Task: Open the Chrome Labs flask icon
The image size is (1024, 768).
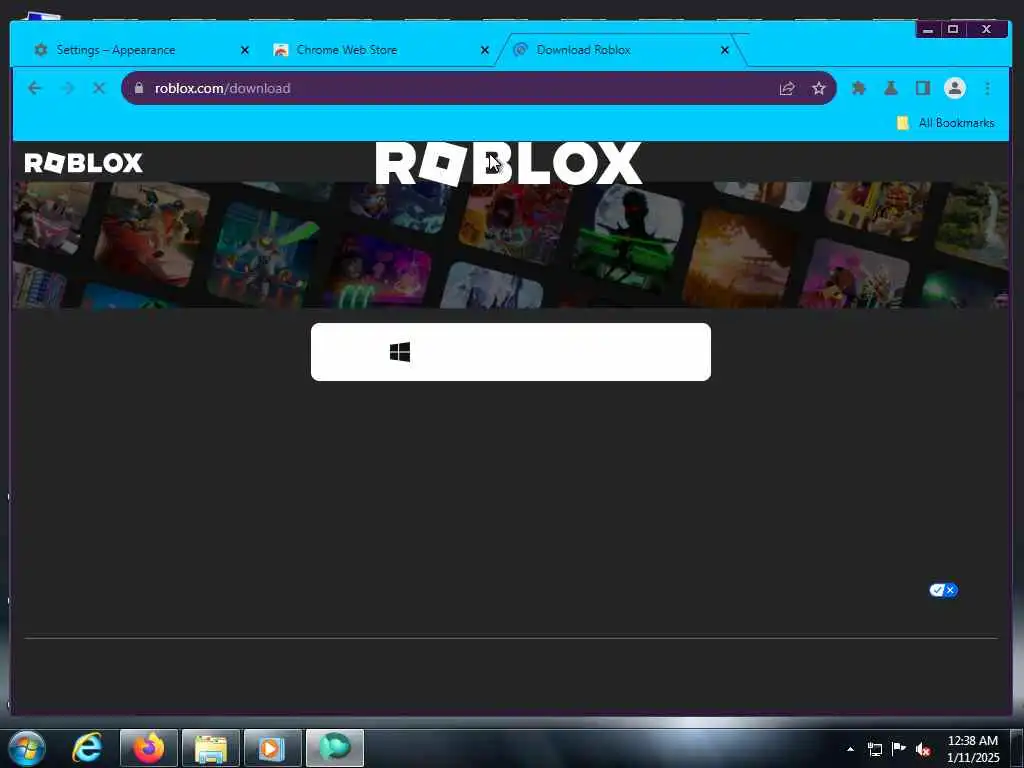Action: pos(890,88)
